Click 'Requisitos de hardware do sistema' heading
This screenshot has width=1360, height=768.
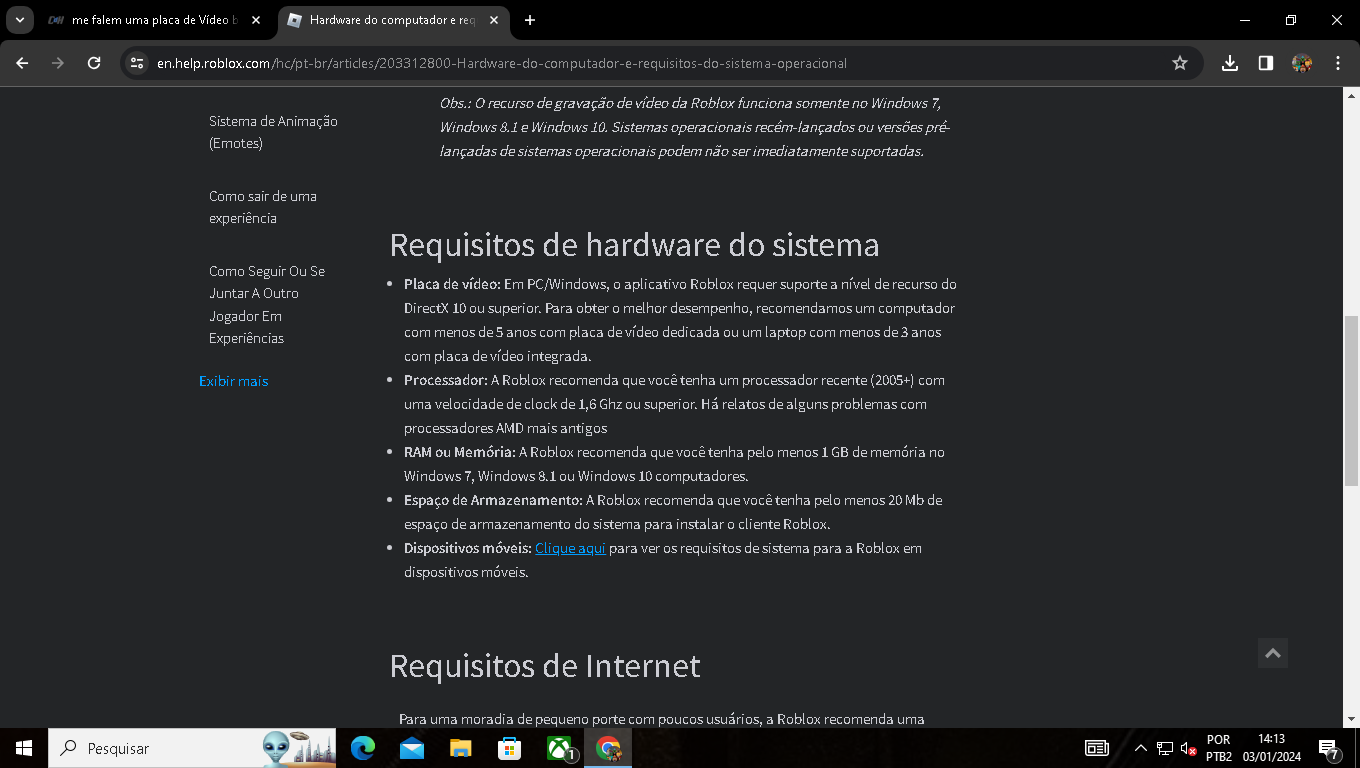[634, 245]
